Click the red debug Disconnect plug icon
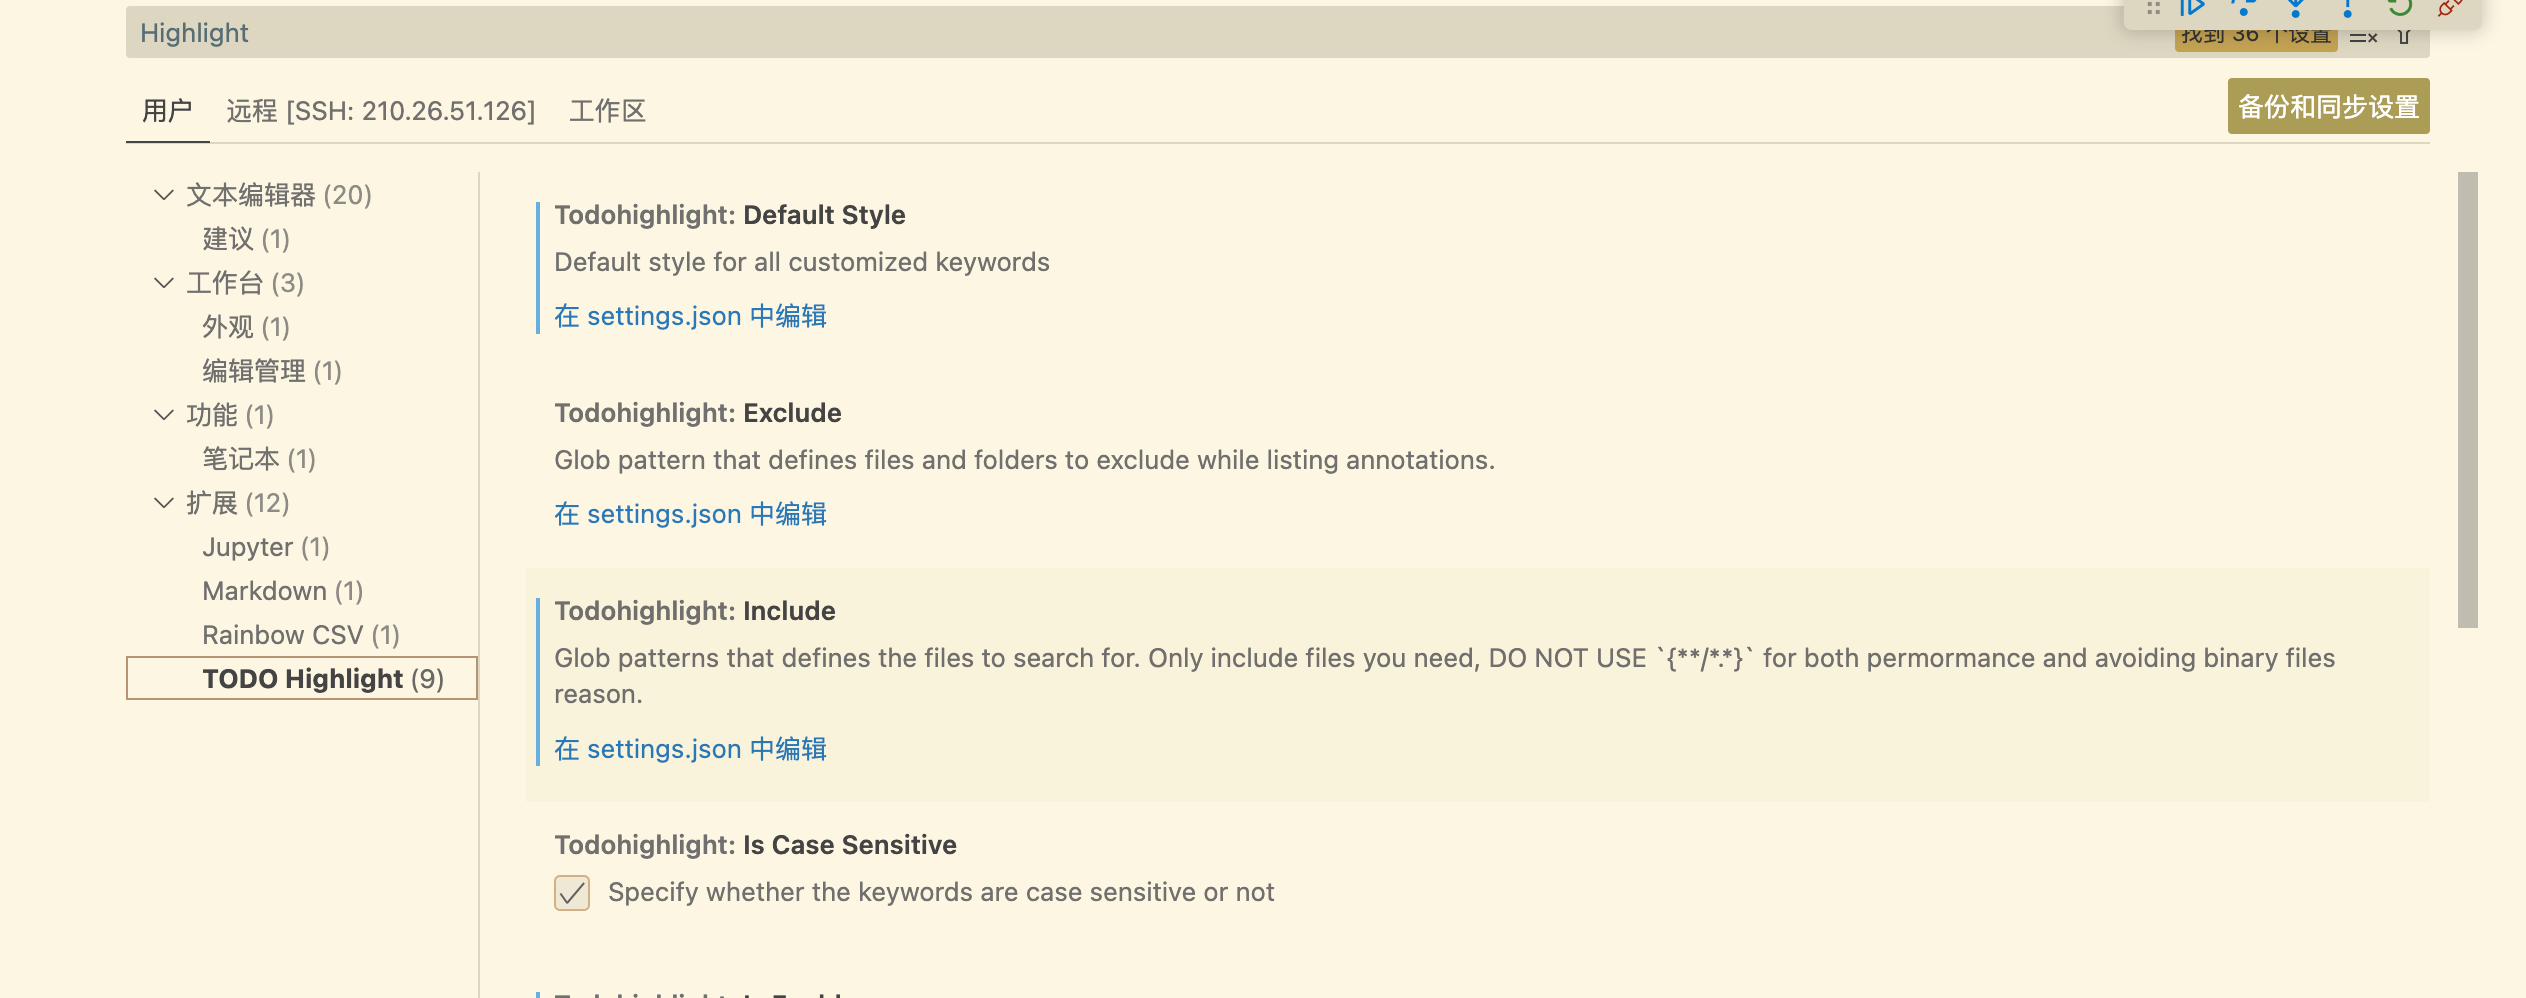 tap(2450, 8)
